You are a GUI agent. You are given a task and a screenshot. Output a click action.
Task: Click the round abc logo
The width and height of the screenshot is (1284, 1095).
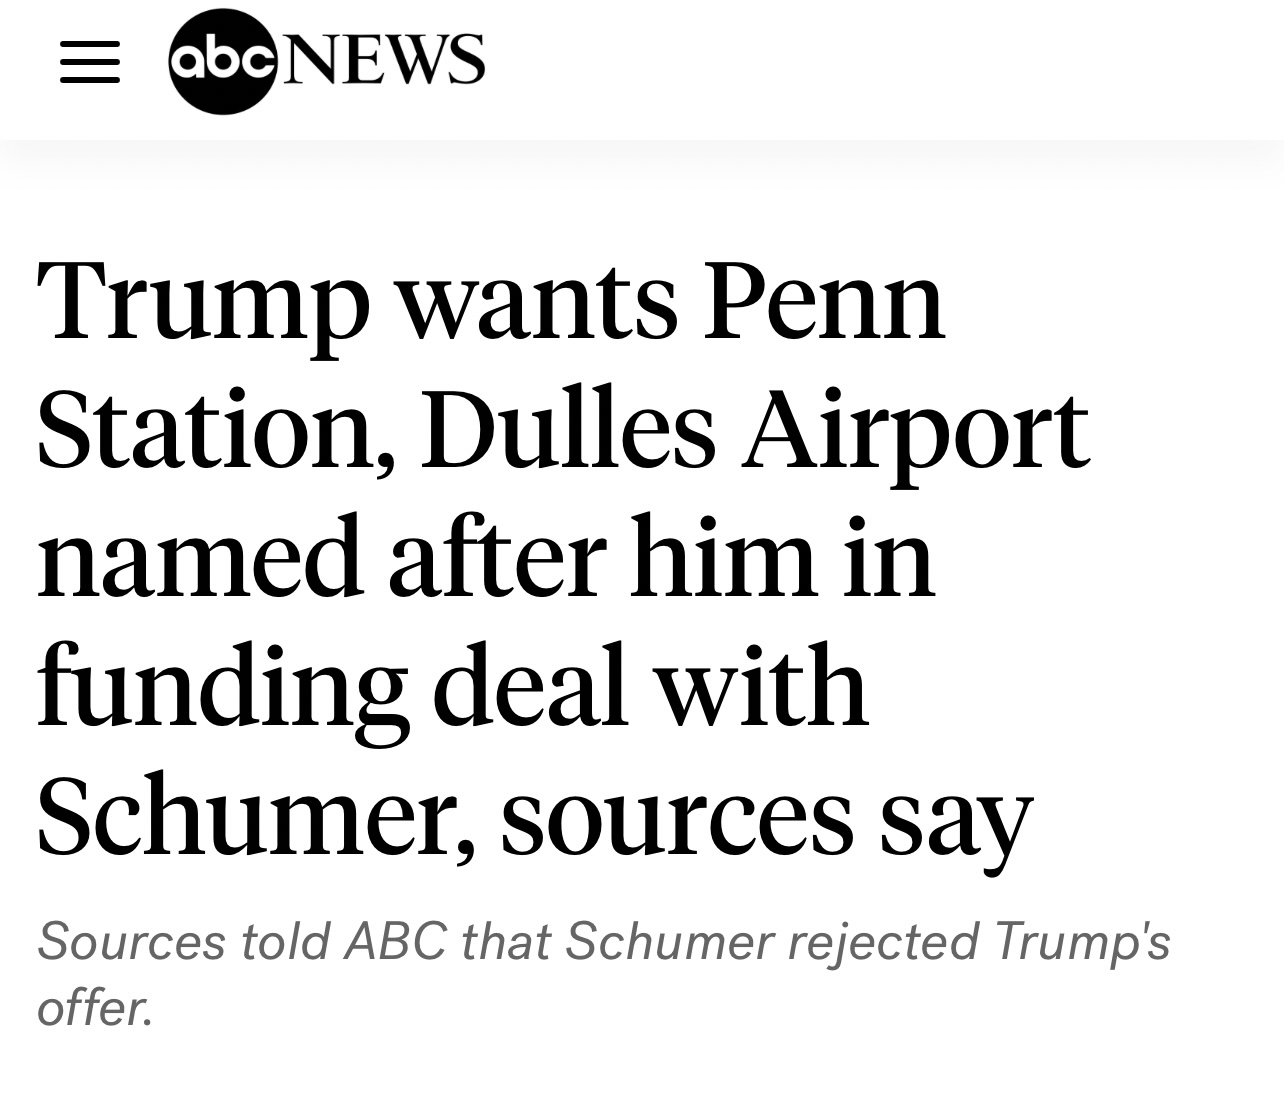[222, 61]
